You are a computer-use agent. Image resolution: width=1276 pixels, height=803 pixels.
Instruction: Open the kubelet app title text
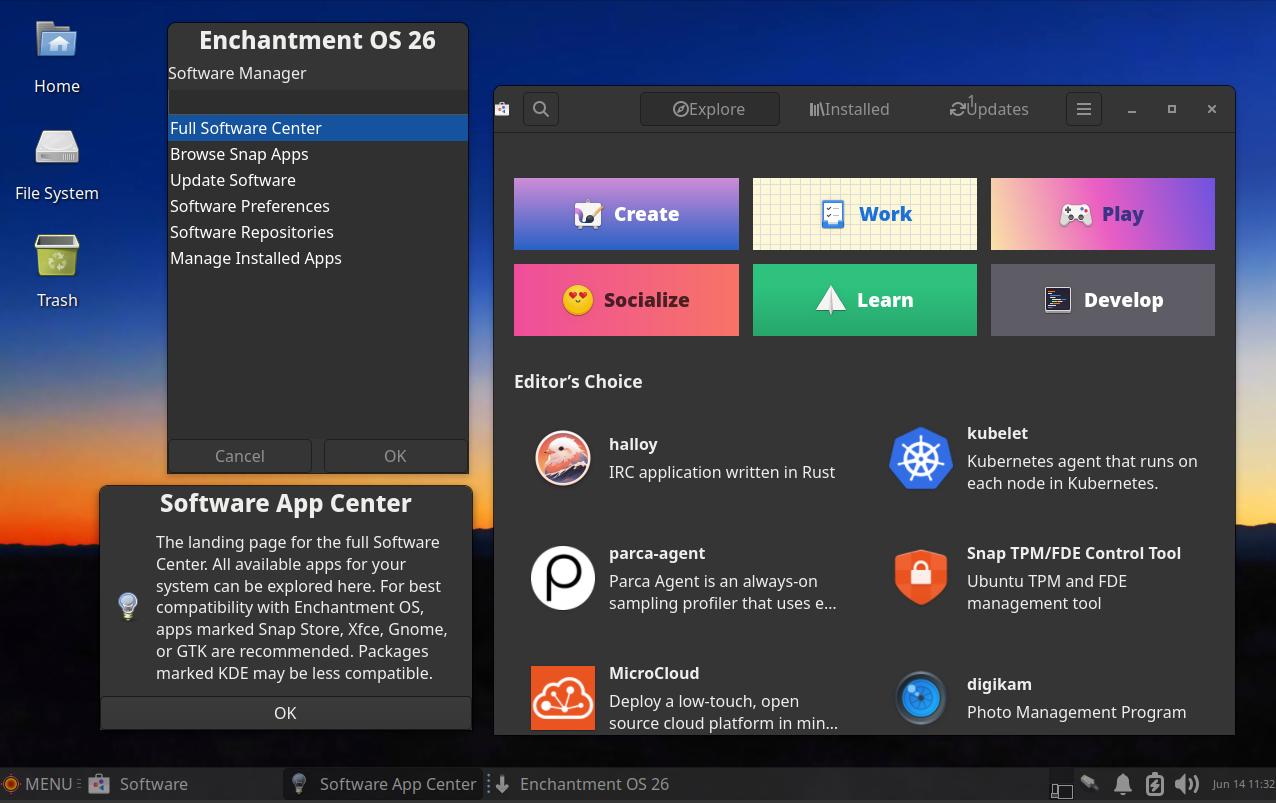[997, 433]
